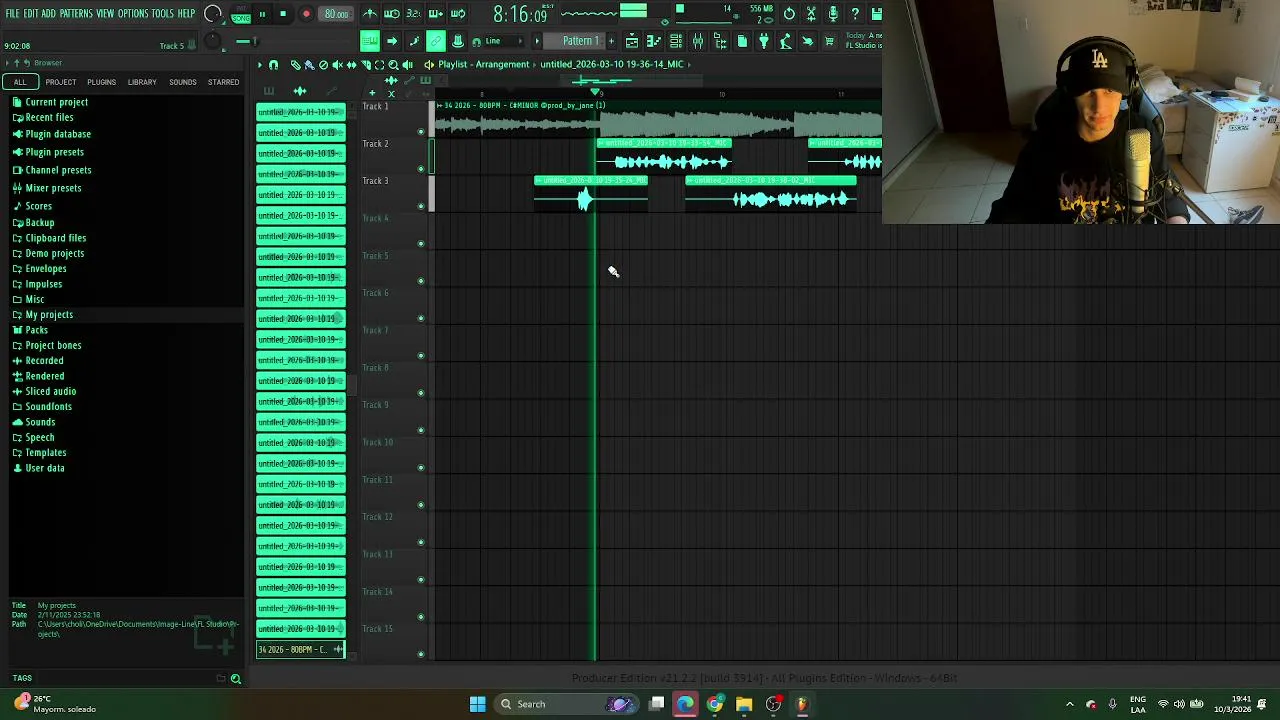The width and height of the screenshot is (1280, 720).
Task: Select the STARRED browser tab
Action: click(x=223, y=82)
